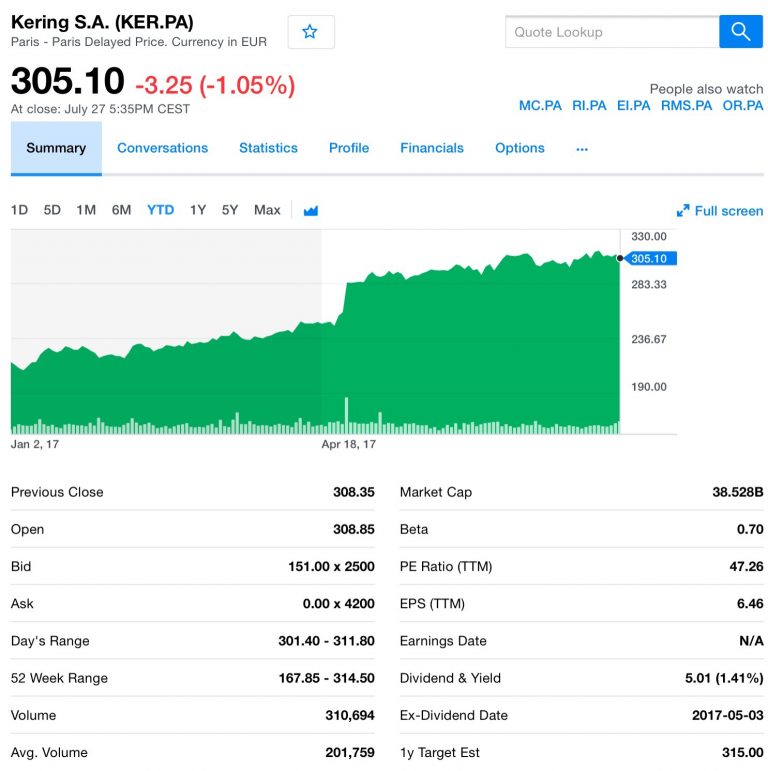Click the Beta value 0.70
The image size is (768, 771).
(x=750, y=530)
